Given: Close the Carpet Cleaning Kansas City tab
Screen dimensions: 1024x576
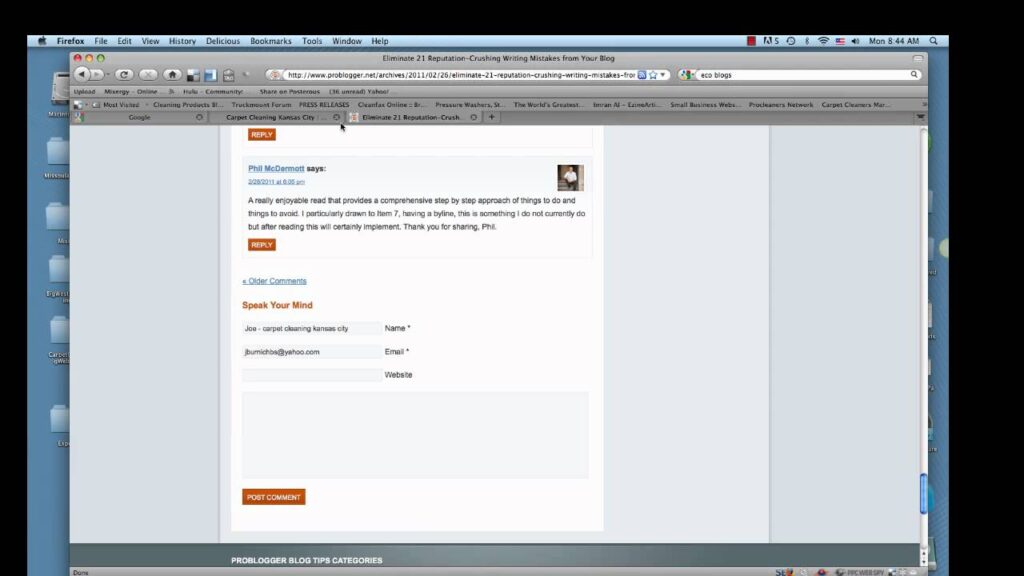Looking at the screenshot, I should tap(336, 118).
